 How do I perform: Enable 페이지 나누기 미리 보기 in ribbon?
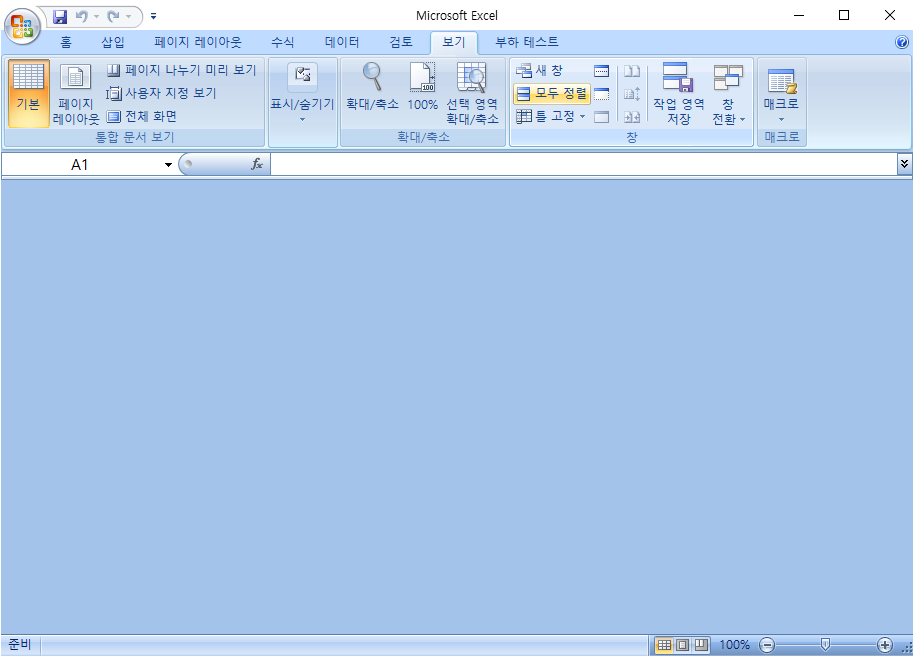pos(182,70)
